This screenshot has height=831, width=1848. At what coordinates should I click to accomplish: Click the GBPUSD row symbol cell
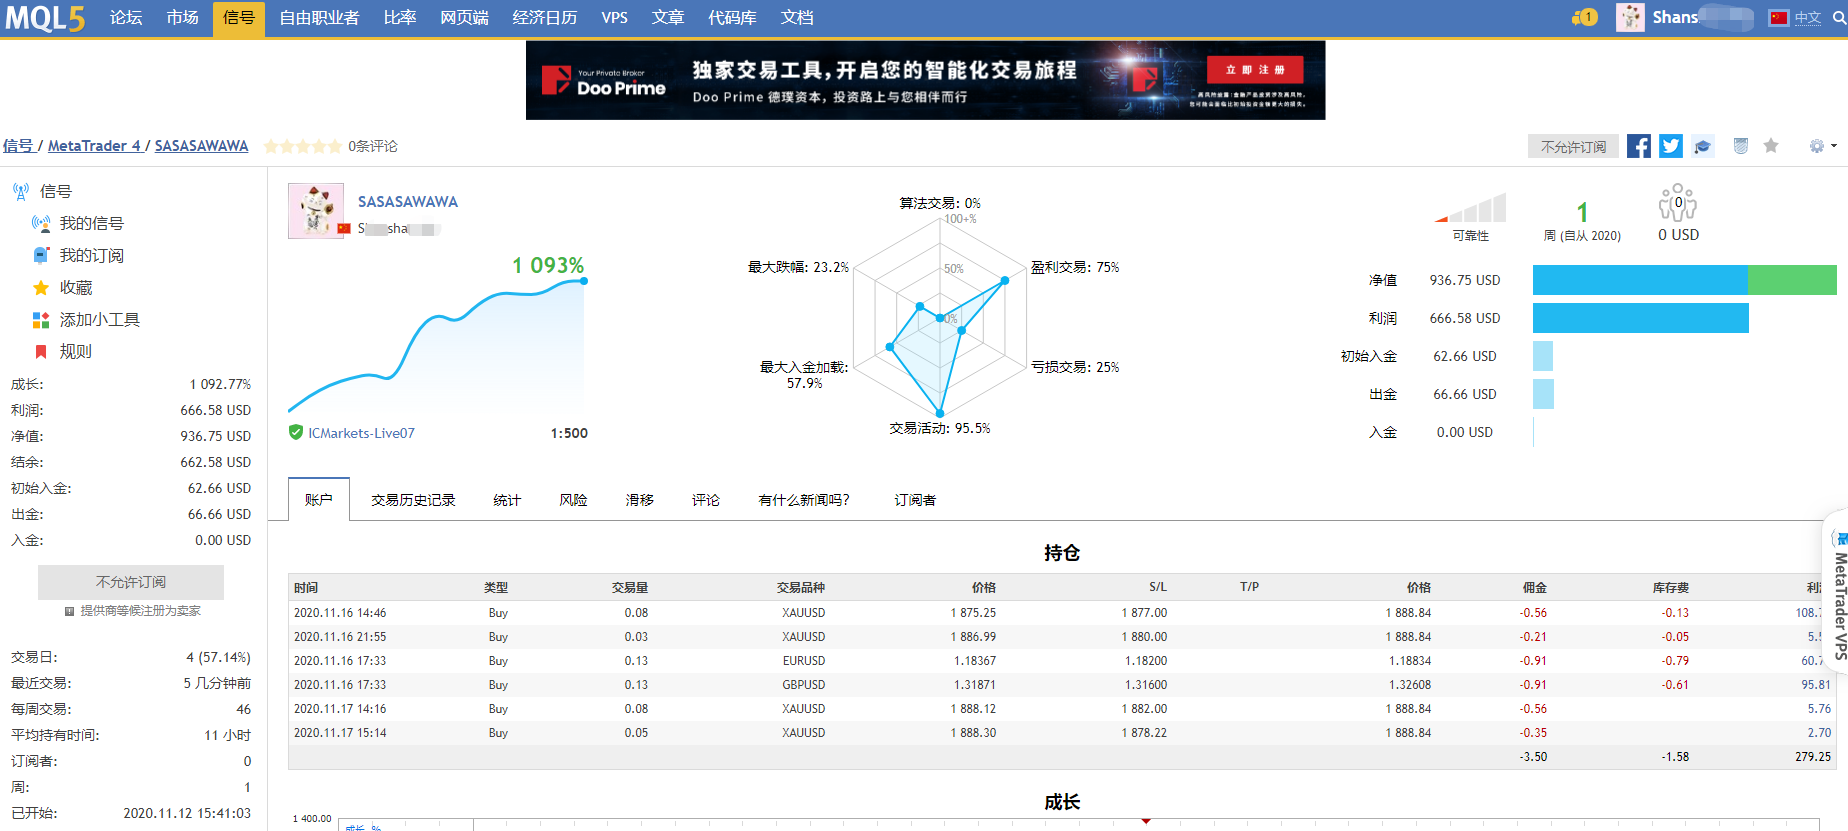point(804,685)
